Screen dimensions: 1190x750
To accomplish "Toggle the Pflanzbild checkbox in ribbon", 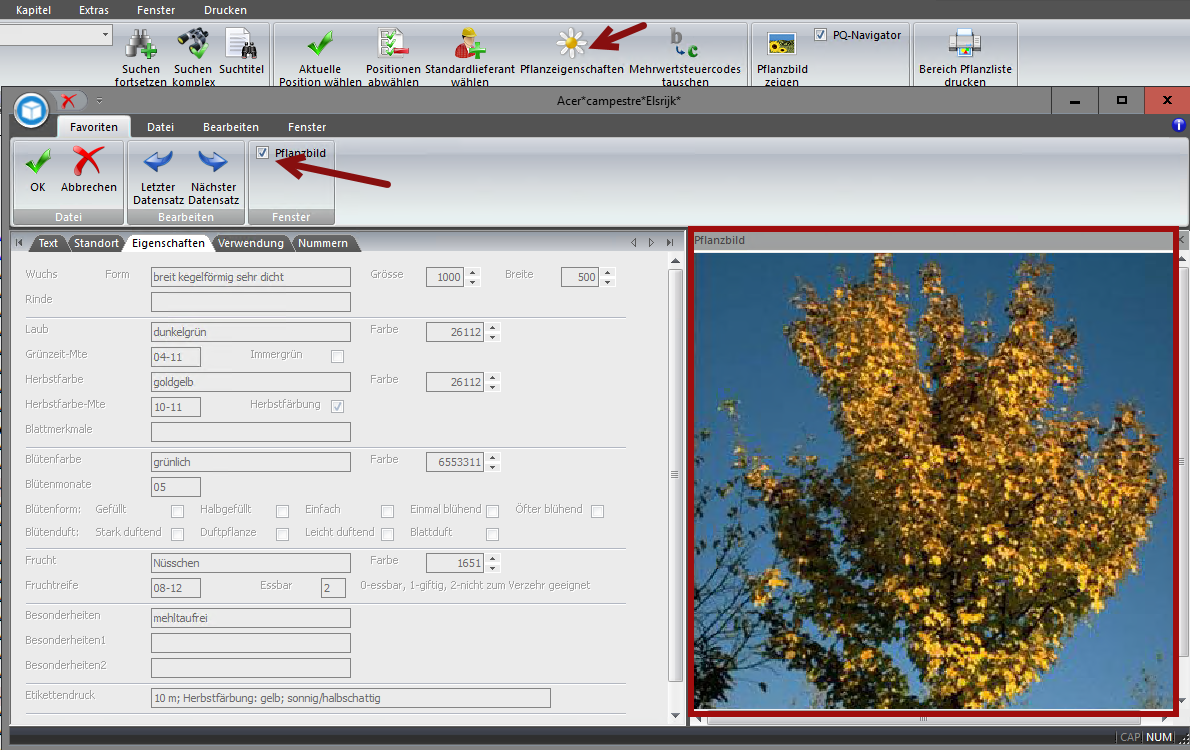I will point(262,153).
